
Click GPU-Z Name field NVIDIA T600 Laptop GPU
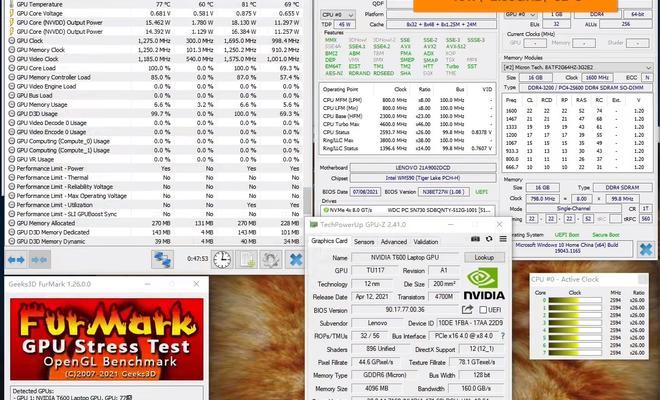point(405,257)
